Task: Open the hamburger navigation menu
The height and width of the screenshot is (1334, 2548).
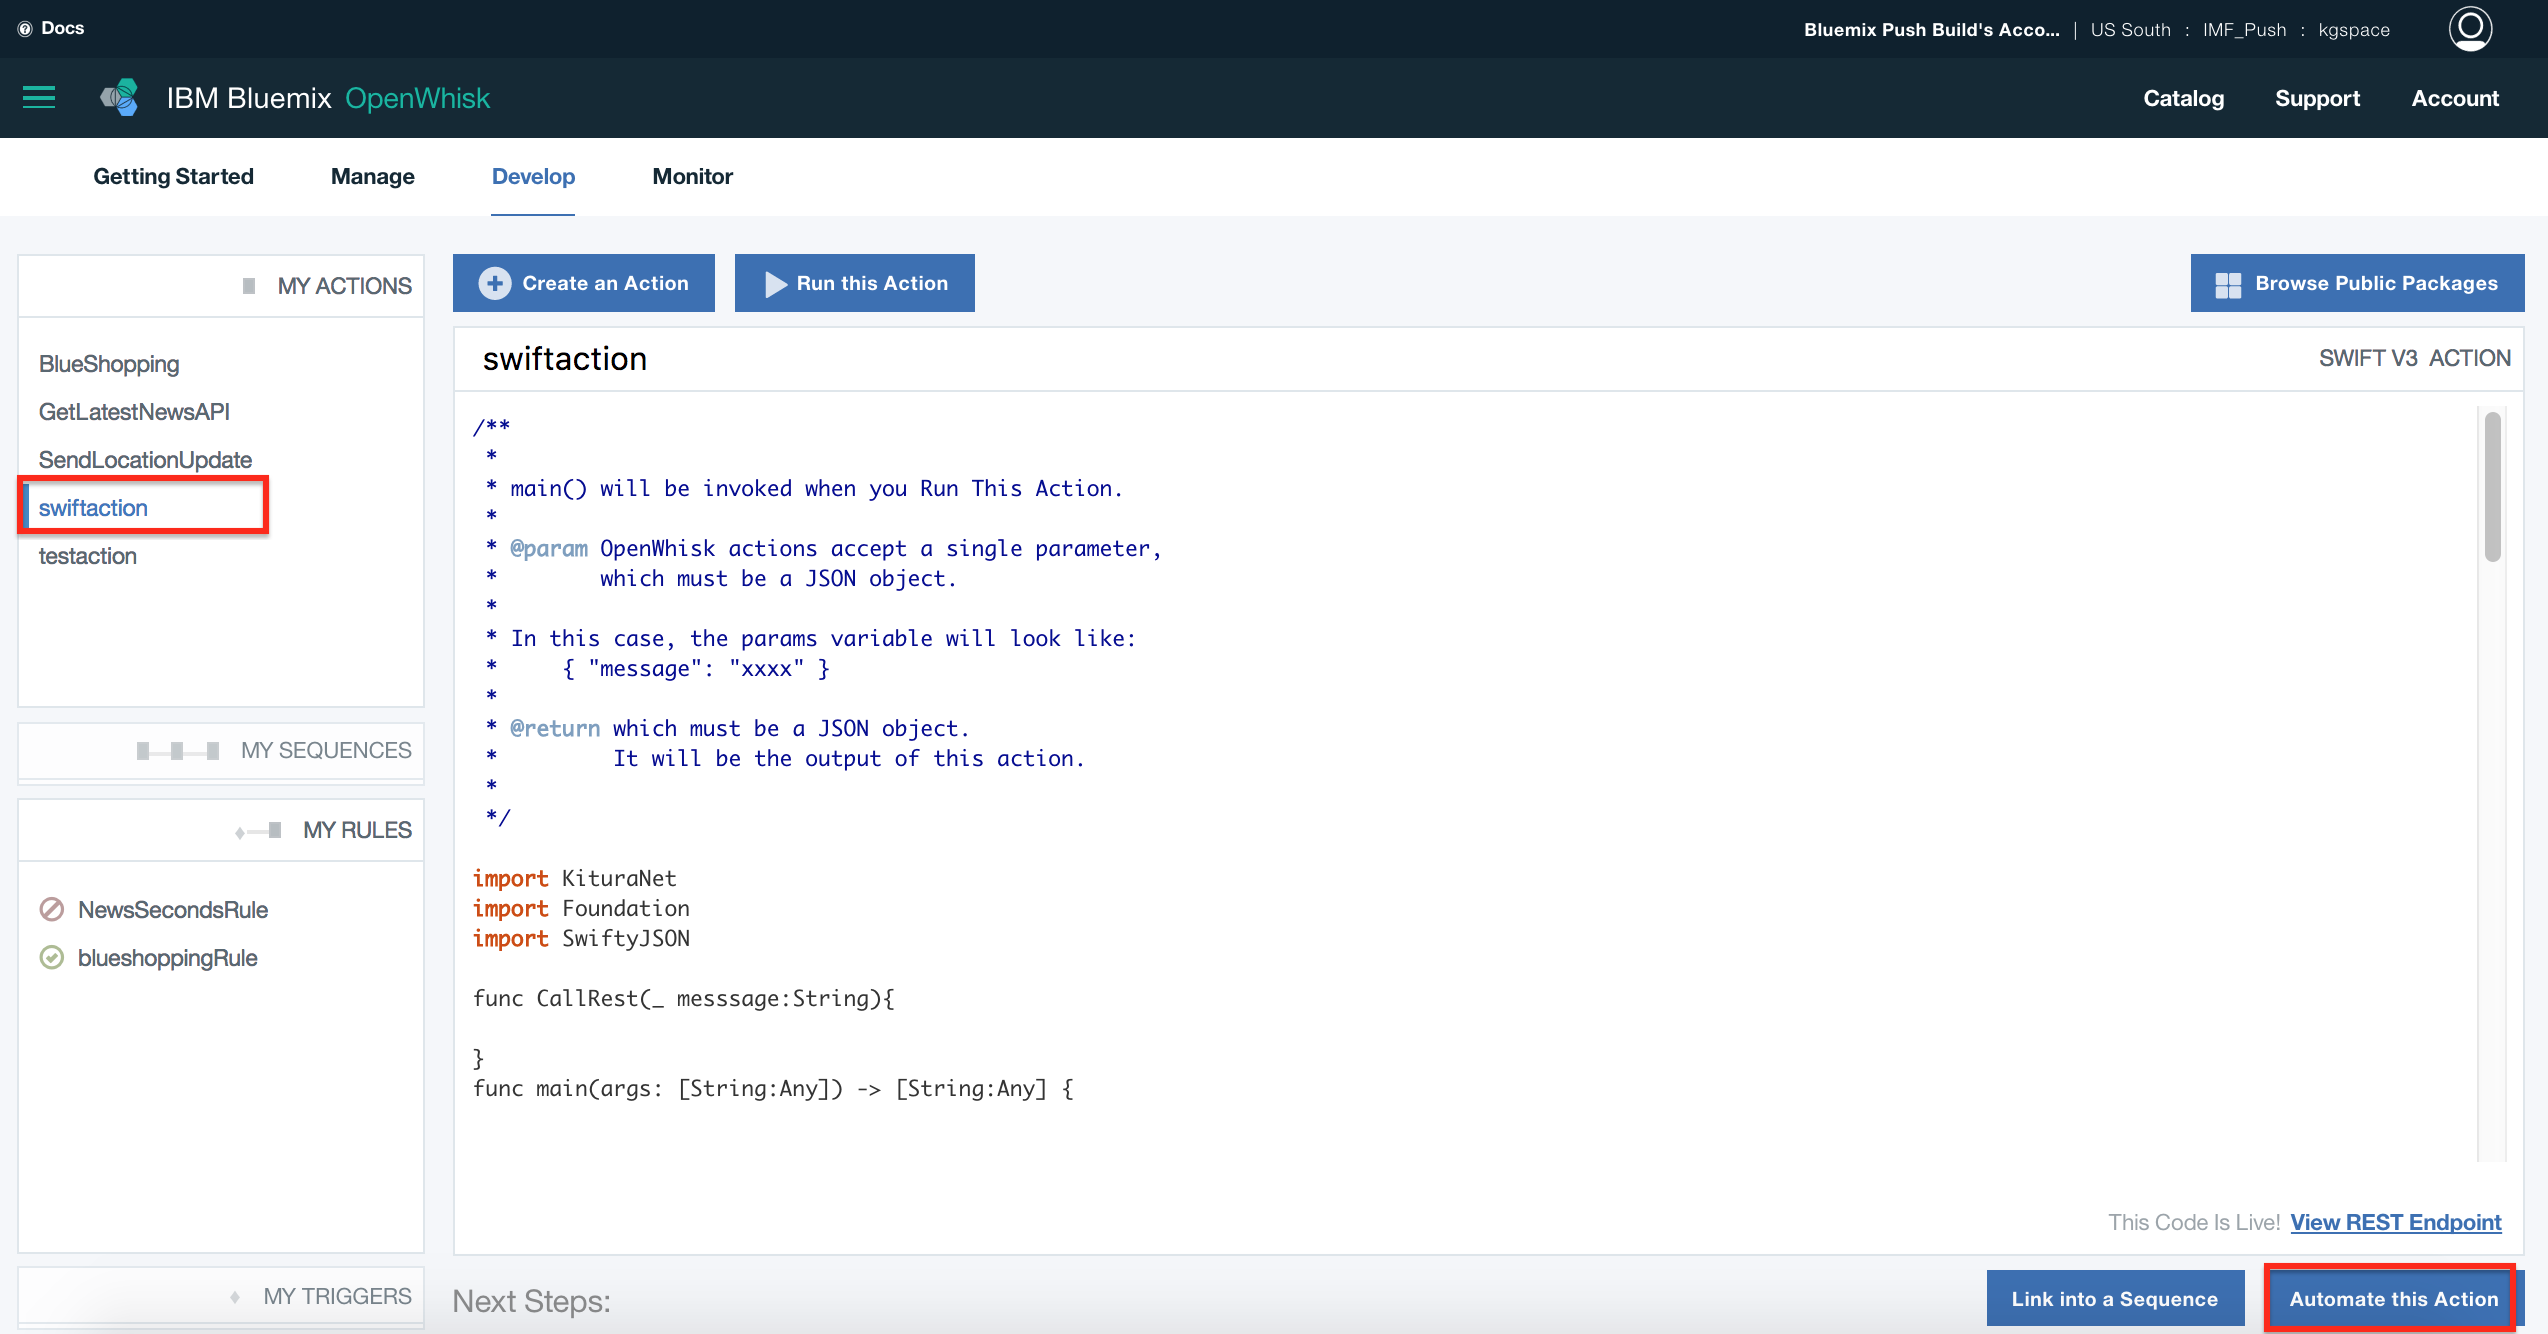Action: coord(39,97)
